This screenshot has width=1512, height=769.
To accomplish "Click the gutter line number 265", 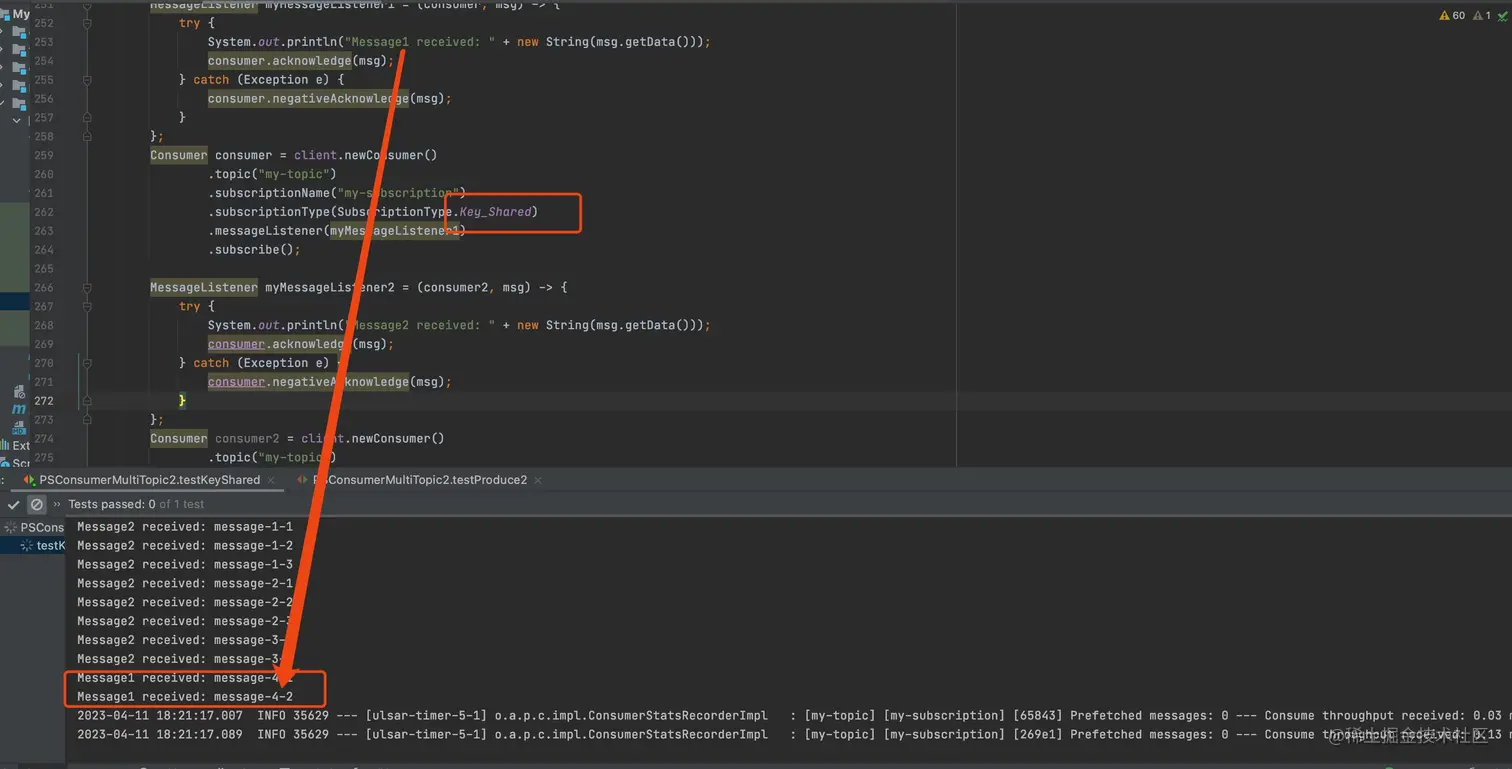I will point(44,269).
